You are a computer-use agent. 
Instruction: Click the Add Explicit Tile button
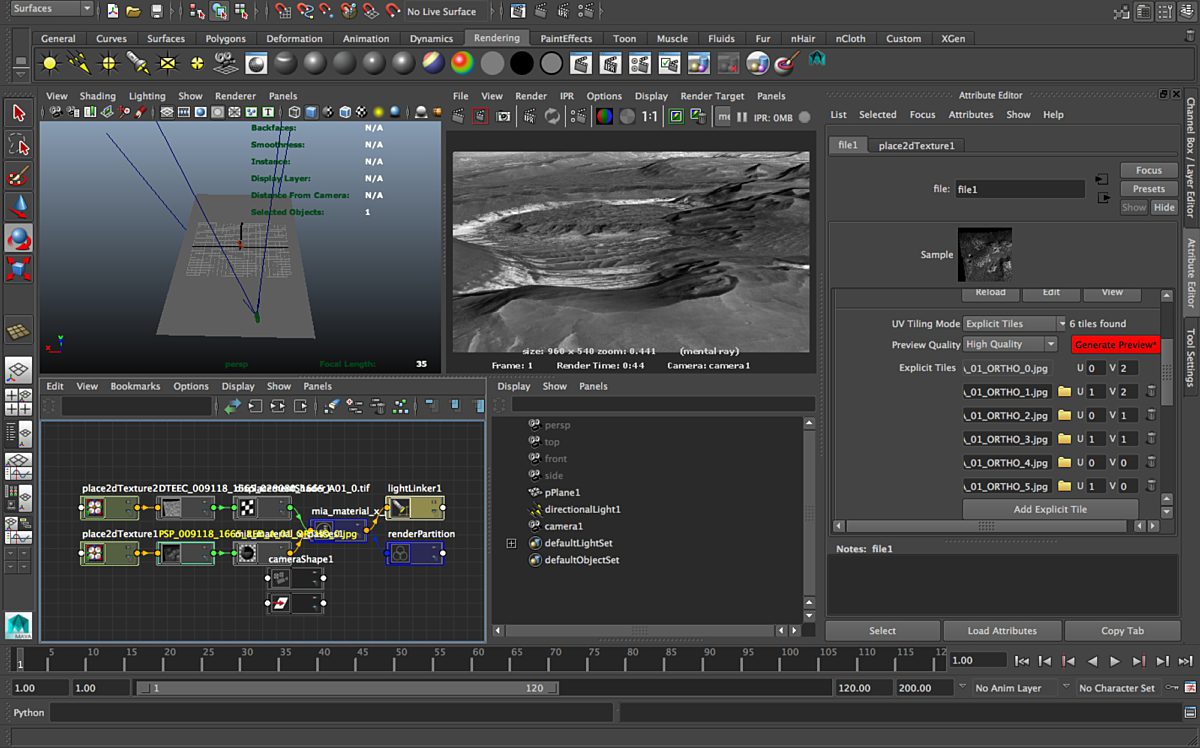tap(1050, 509)
